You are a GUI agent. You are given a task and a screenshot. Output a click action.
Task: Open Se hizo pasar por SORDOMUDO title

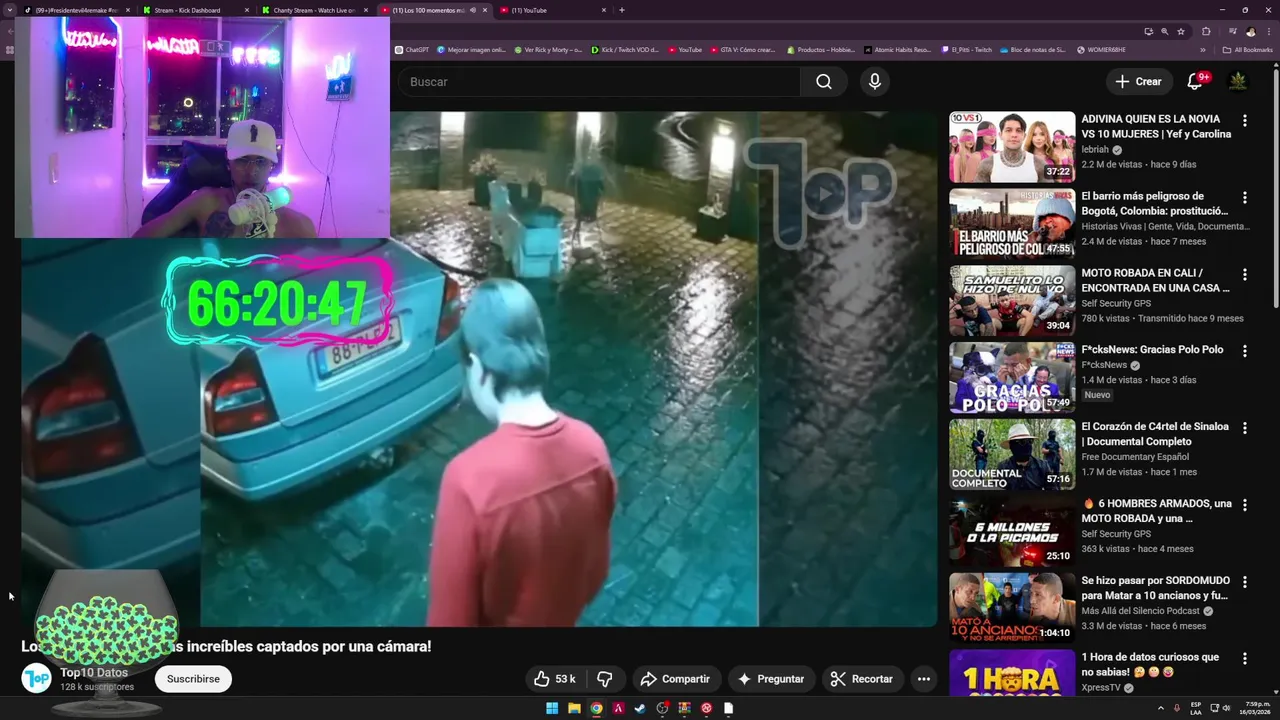click(x=1155, y=588)
